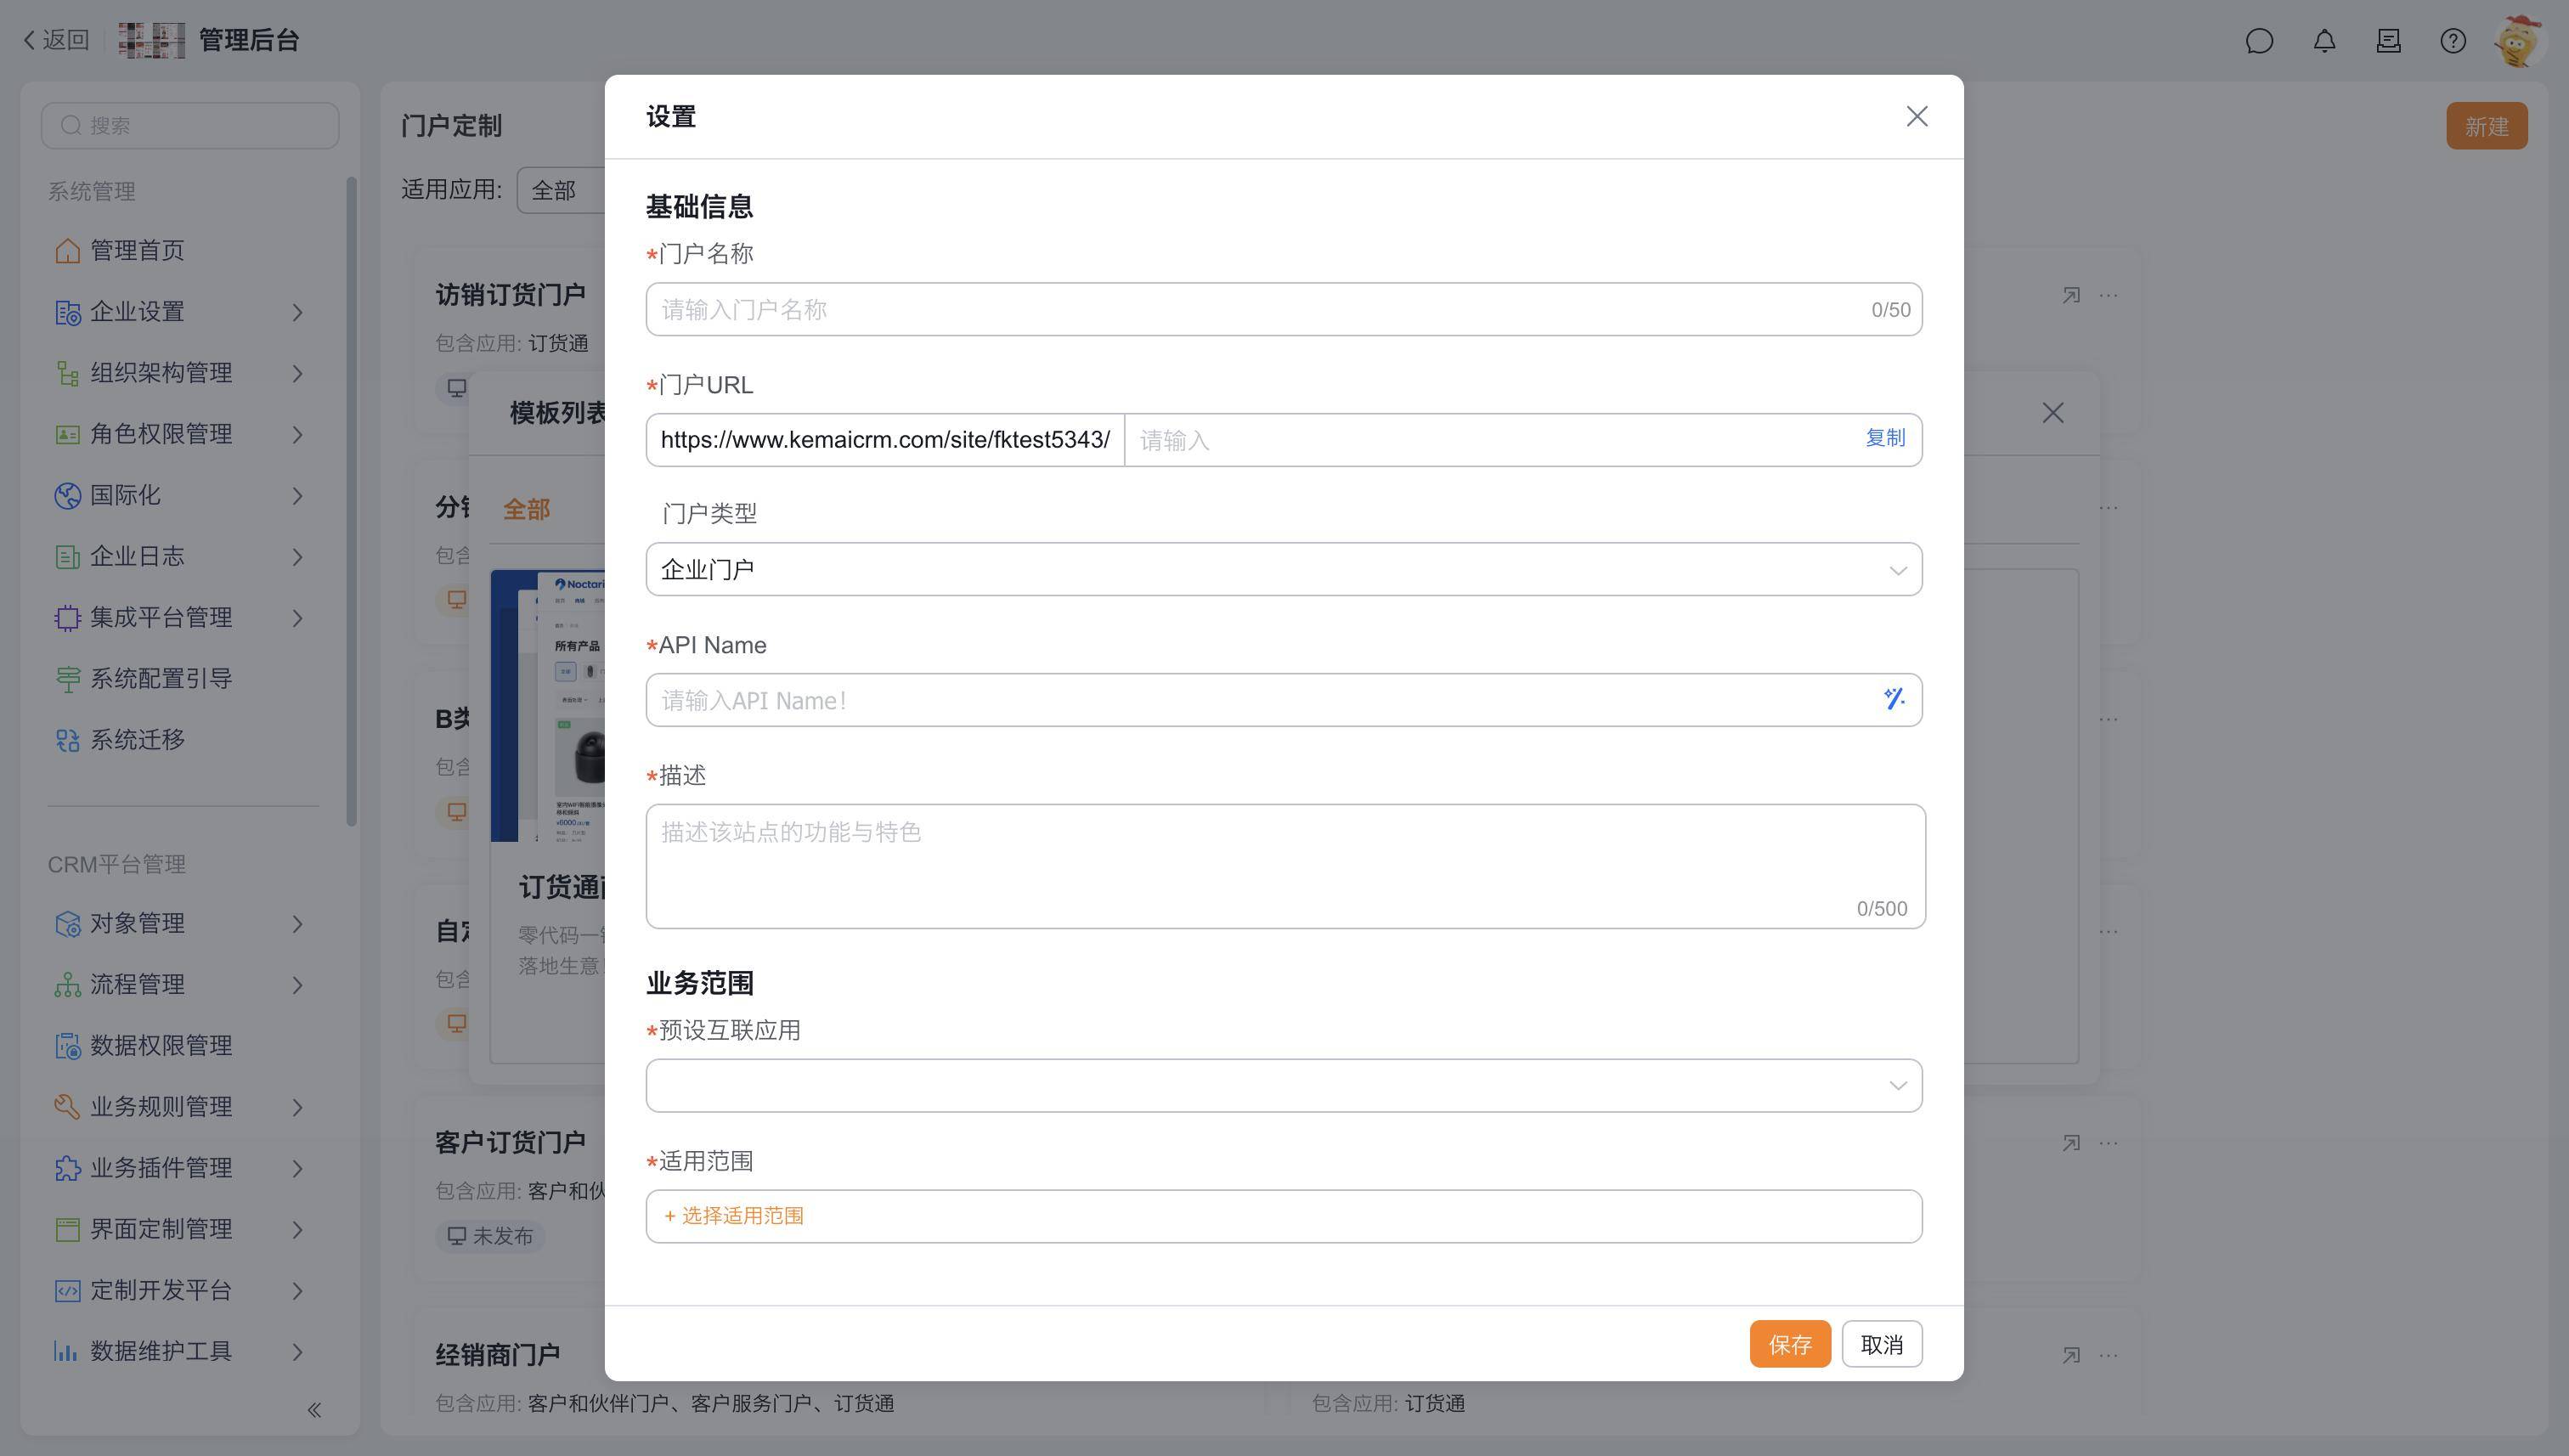Image resolution: width=2569 pixels, height=1456 pixels.
Task: Close the 设置 dialog with X
Action: pyautogui.click(x=1916, y=117)
